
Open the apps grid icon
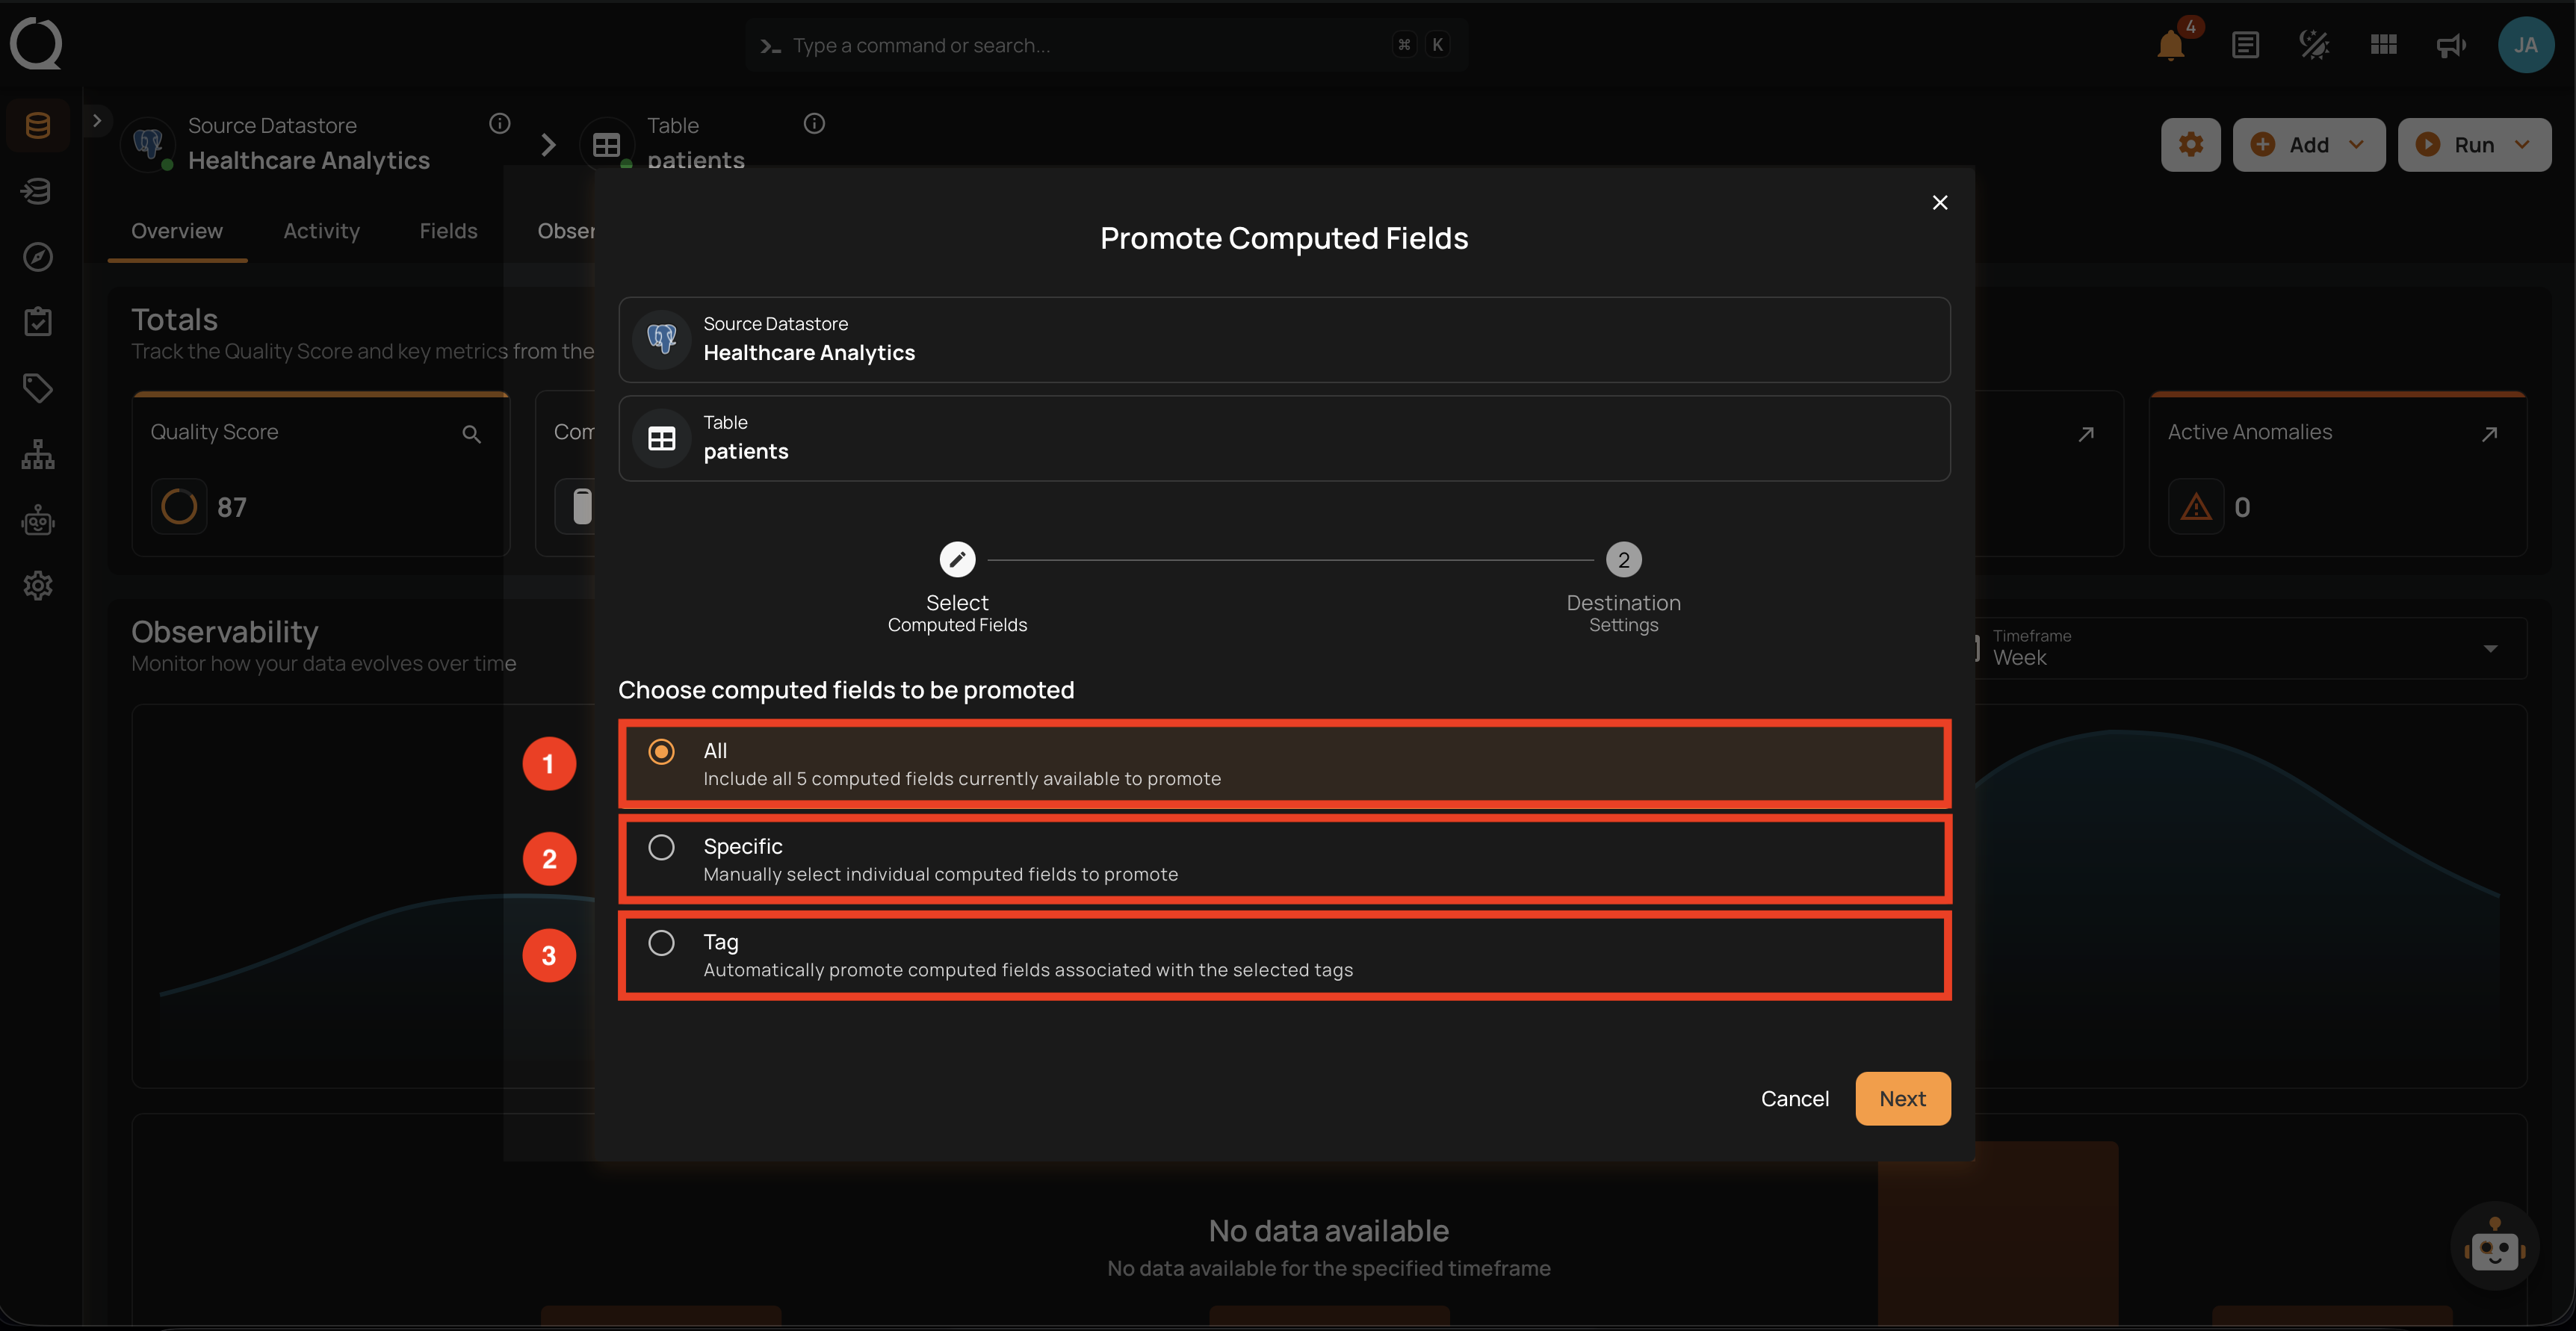tap(2383, 45)
